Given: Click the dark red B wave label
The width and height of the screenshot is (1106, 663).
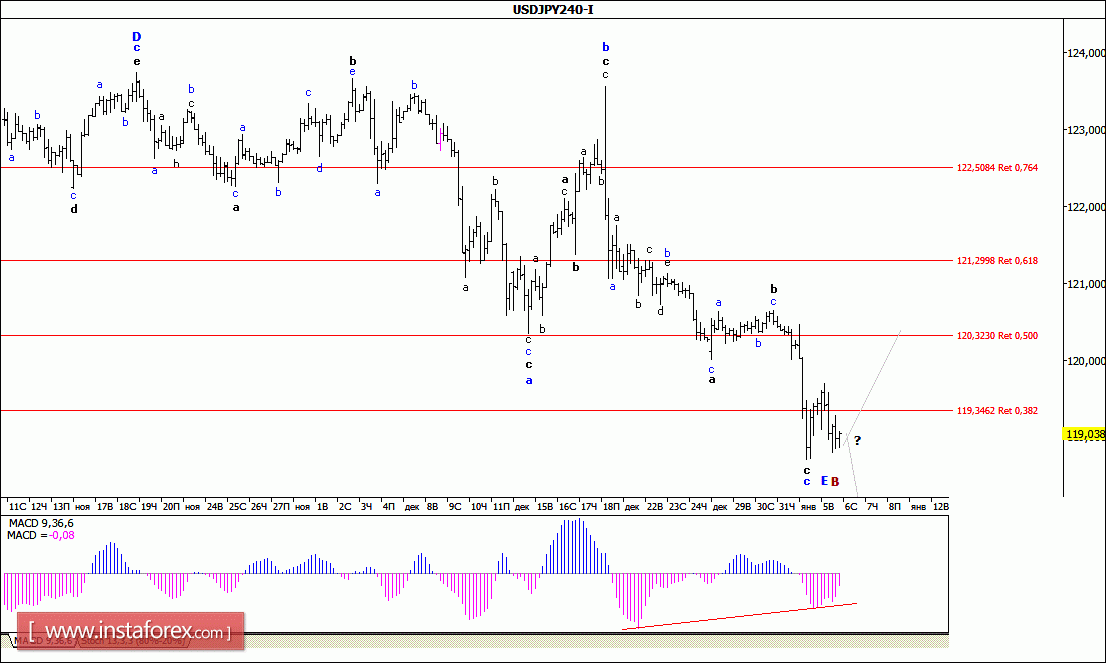Looking at the screenshot, I should click(x=835, y=482).
